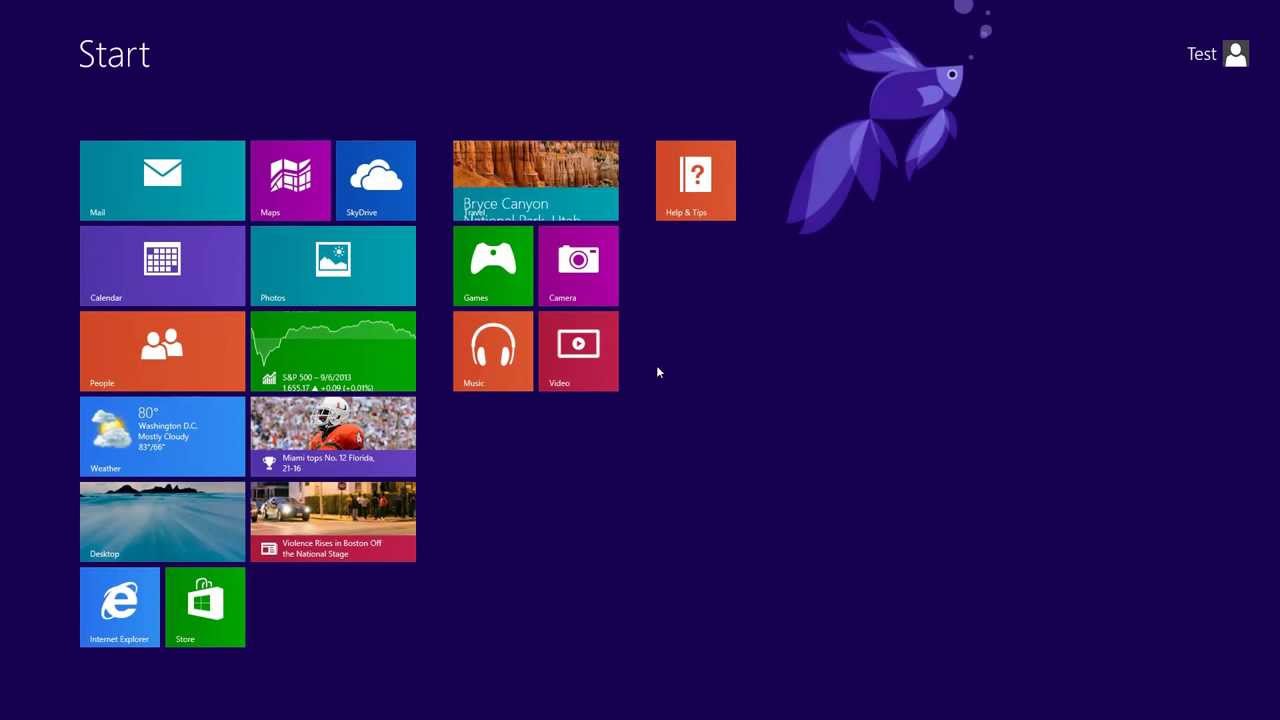
Task: Open the Desktop tile
Action: [x=162, y=522]
